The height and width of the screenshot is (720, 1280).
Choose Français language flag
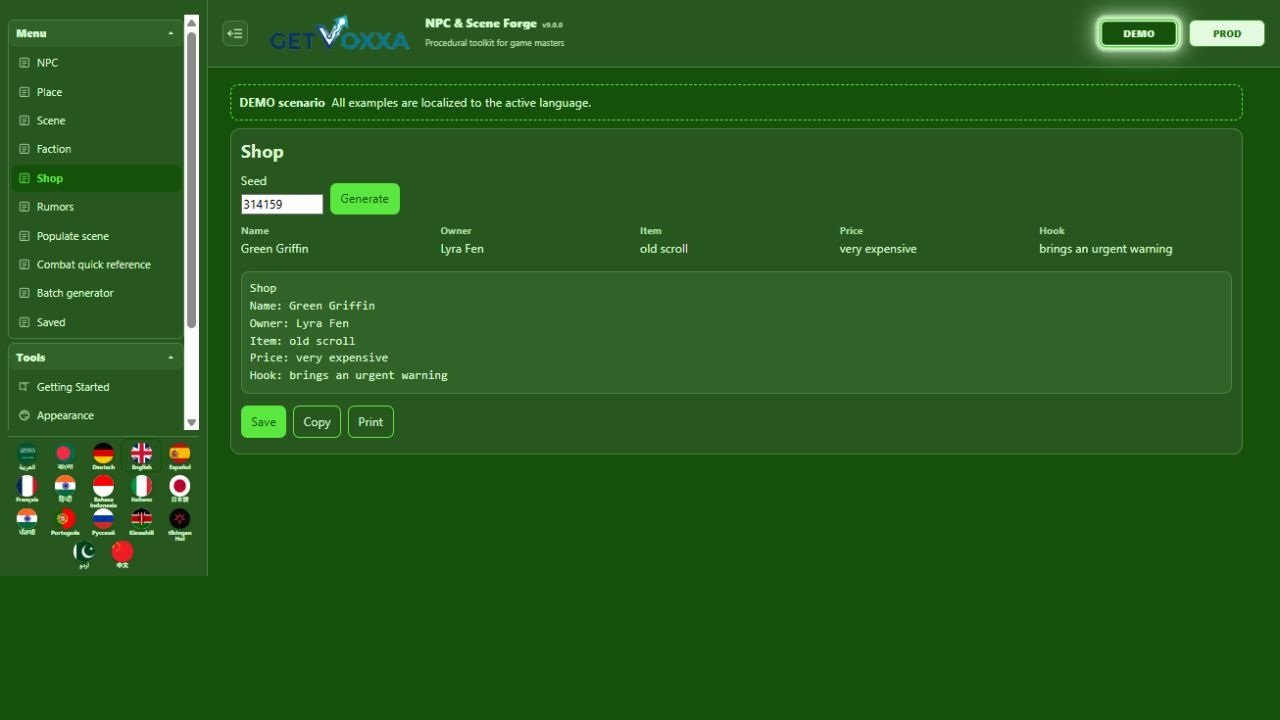pos(27,489)
